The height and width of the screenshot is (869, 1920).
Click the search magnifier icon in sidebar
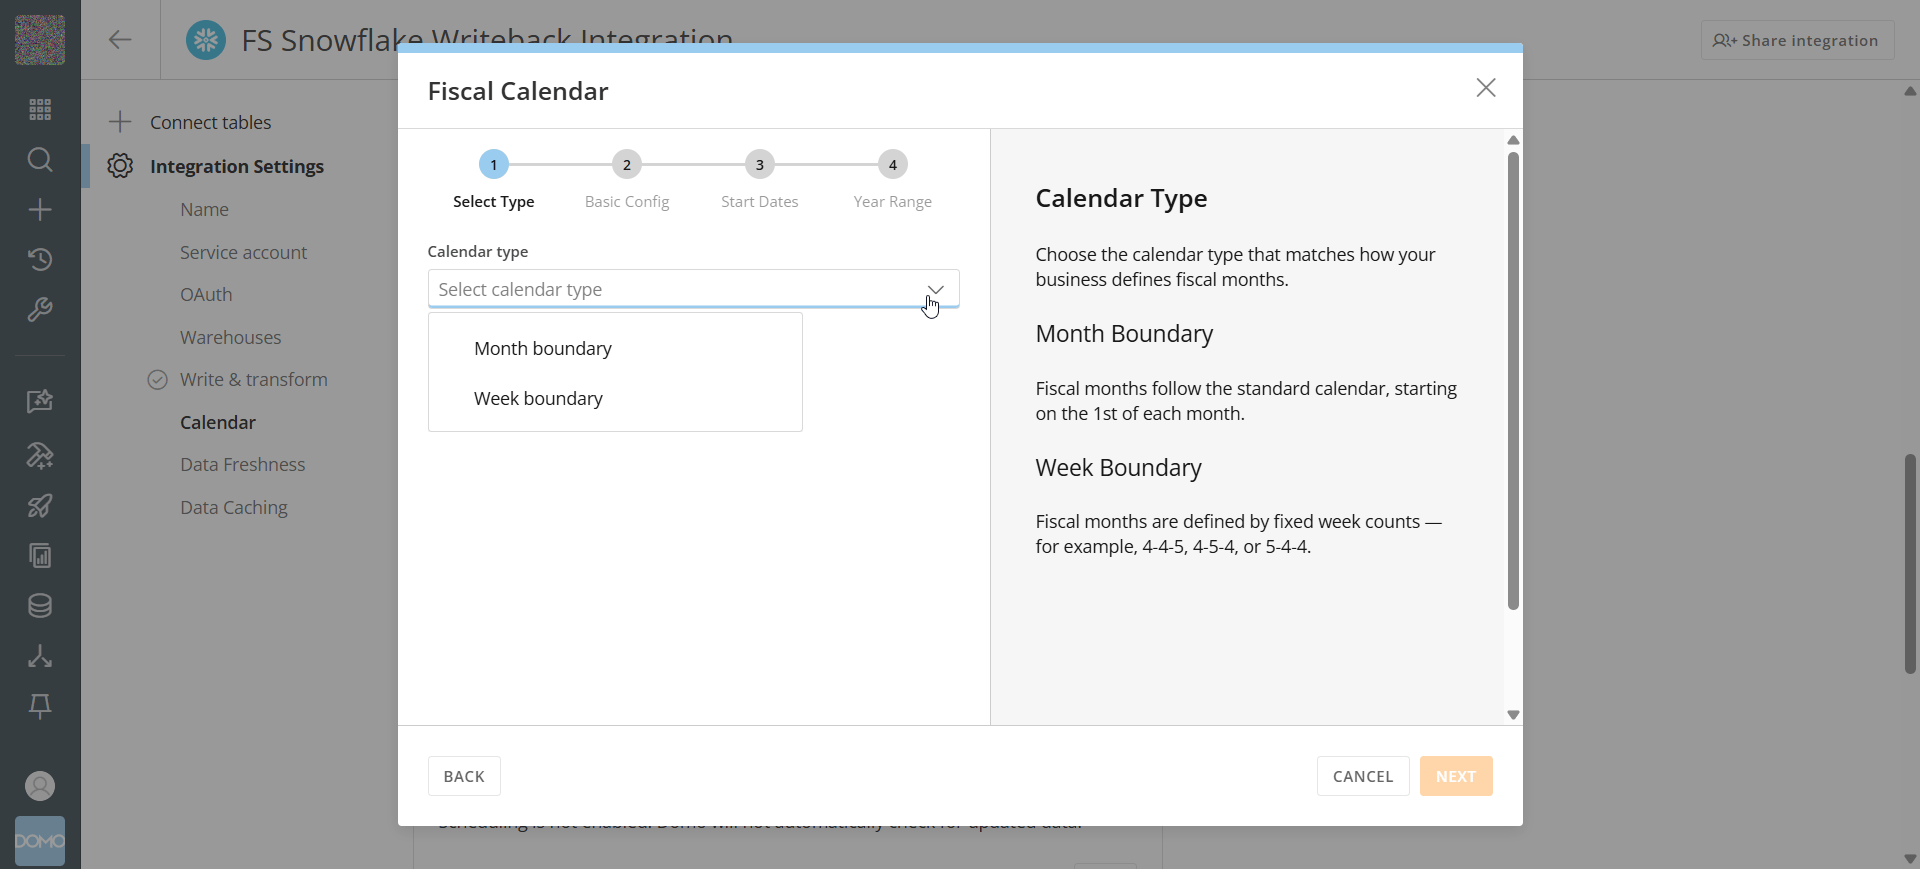(40, 159)
